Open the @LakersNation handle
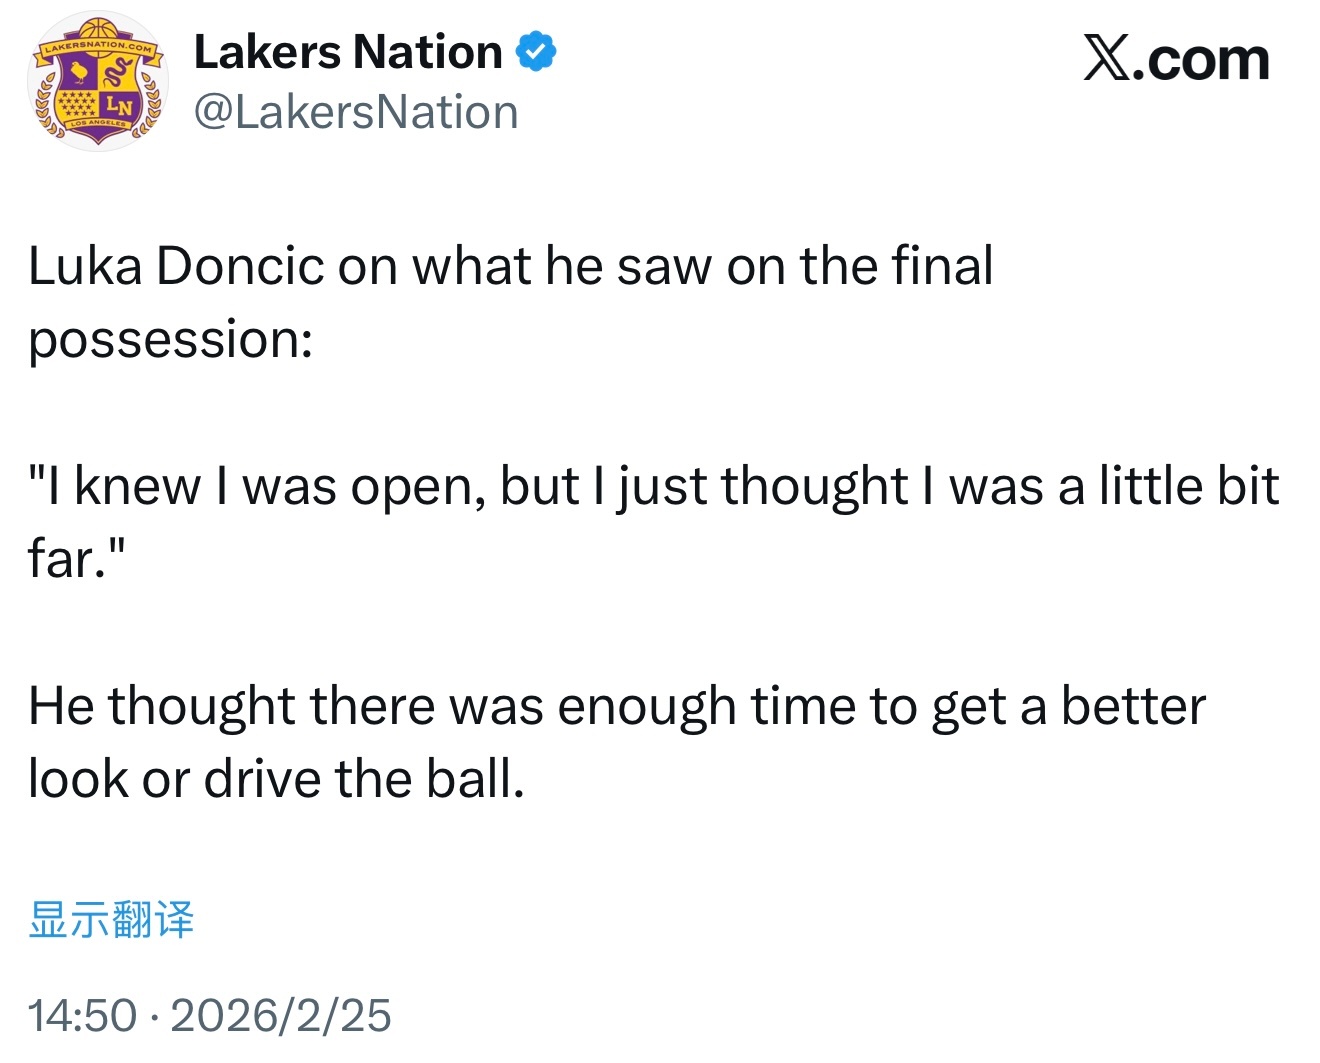Viewport: 1320px width, 1063px height. [356, 112]
